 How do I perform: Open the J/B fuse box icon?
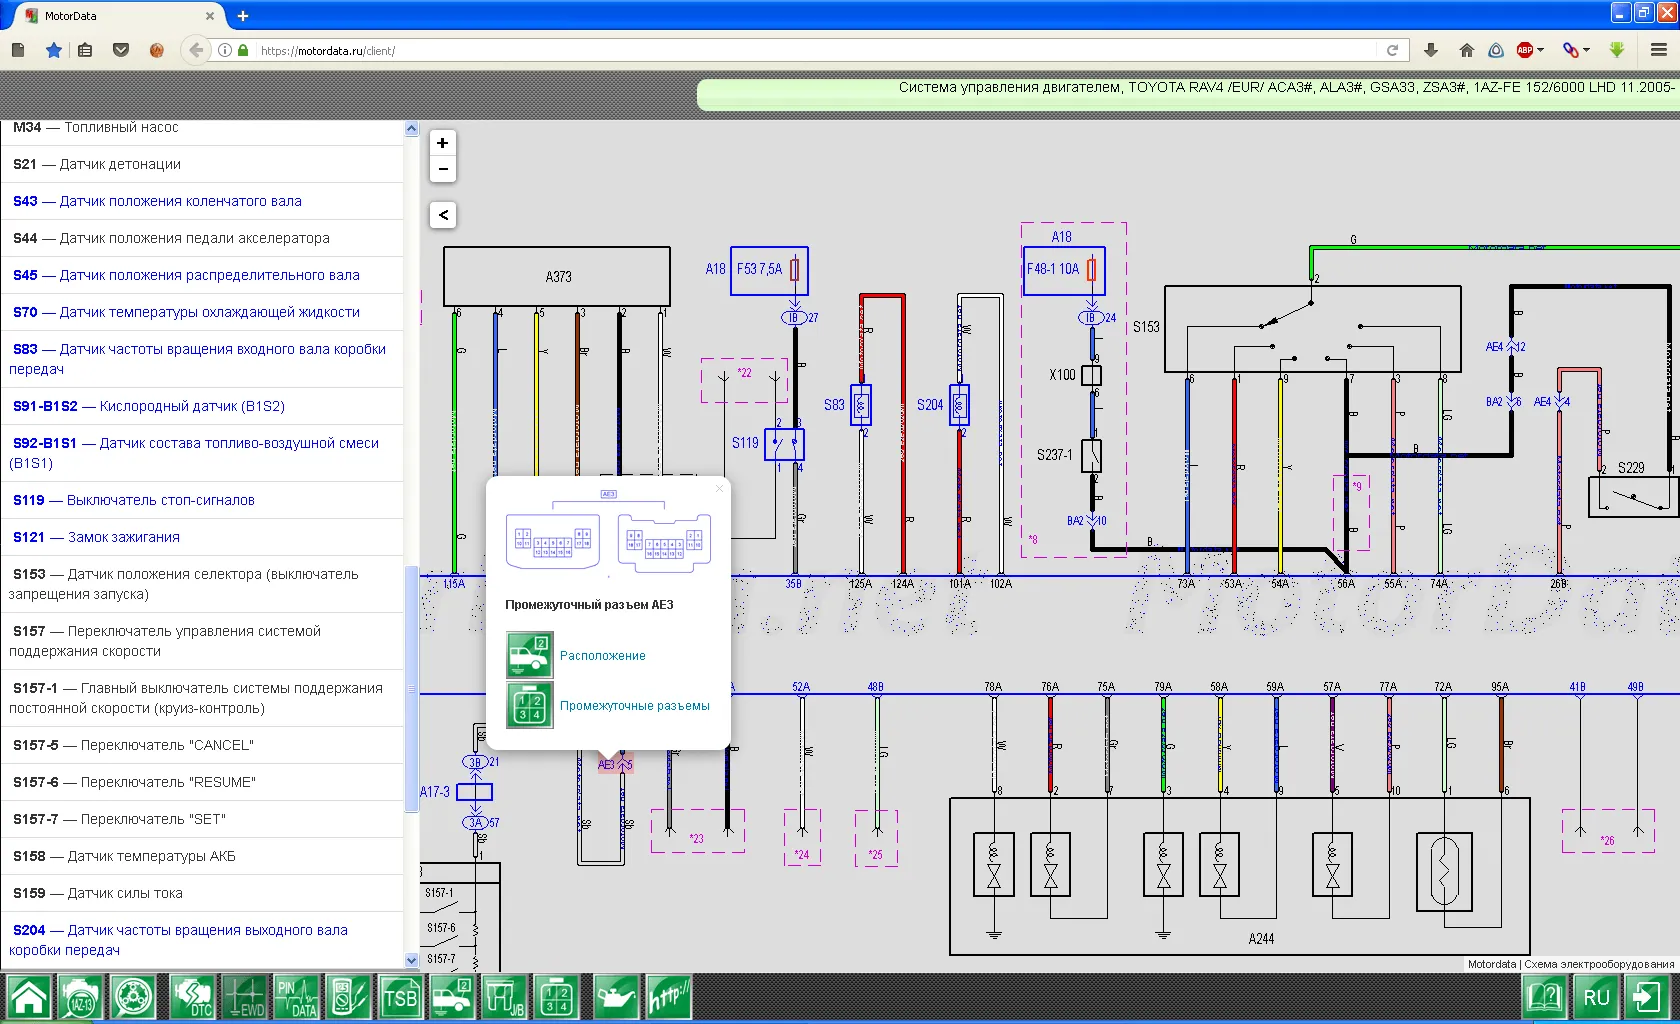(x=504, y=998)
